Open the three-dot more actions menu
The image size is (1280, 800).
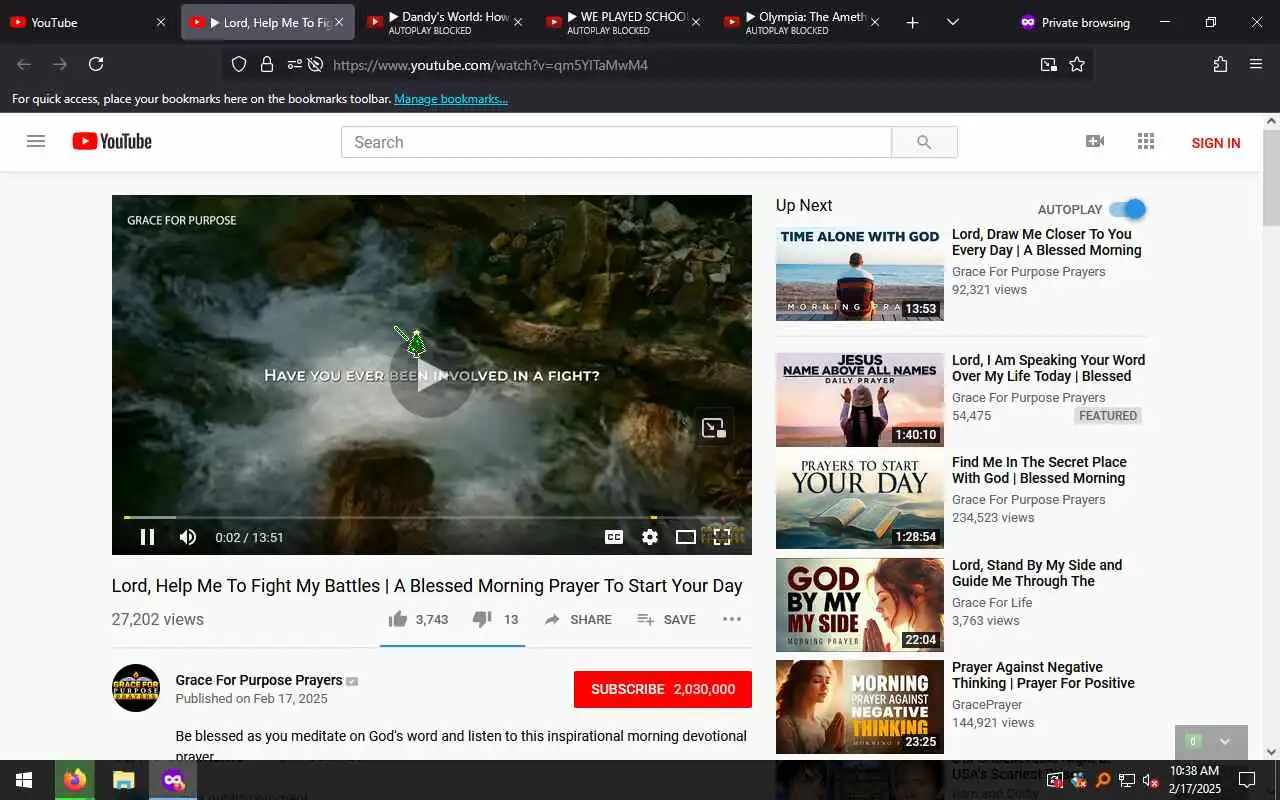pyautogui.click(x=732, y=619)
